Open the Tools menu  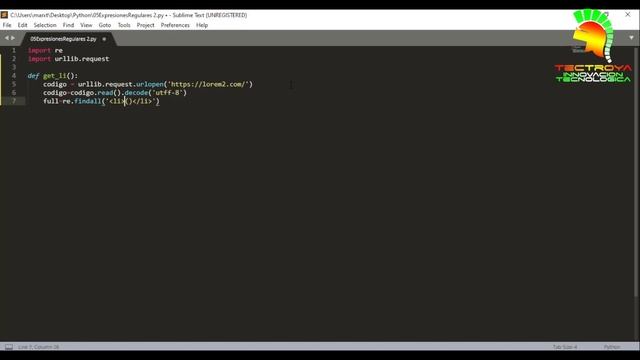coord(124,25)
